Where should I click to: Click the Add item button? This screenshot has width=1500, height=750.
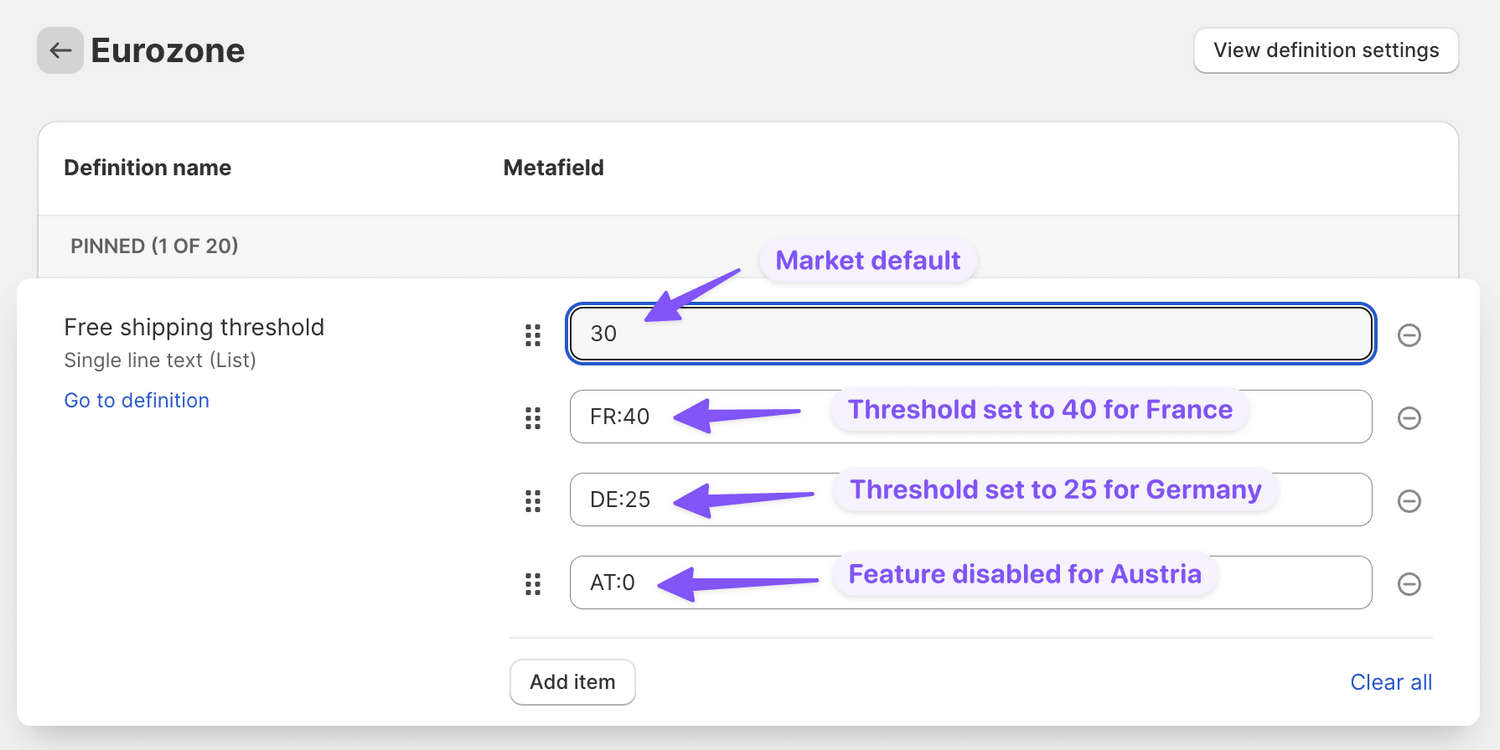click(x=572, y=682)
